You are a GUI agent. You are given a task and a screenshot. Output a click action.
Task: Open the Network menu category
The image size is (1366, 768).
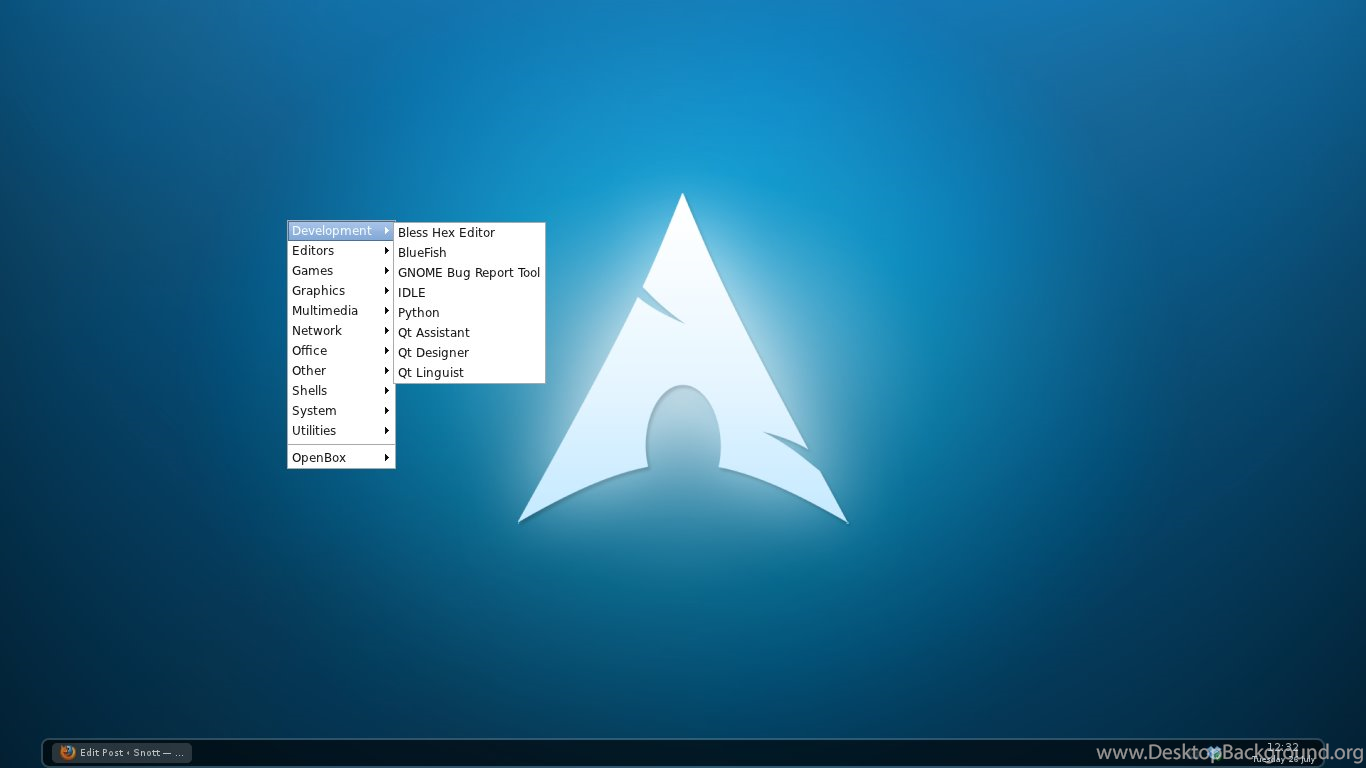[x=317, y=331]
